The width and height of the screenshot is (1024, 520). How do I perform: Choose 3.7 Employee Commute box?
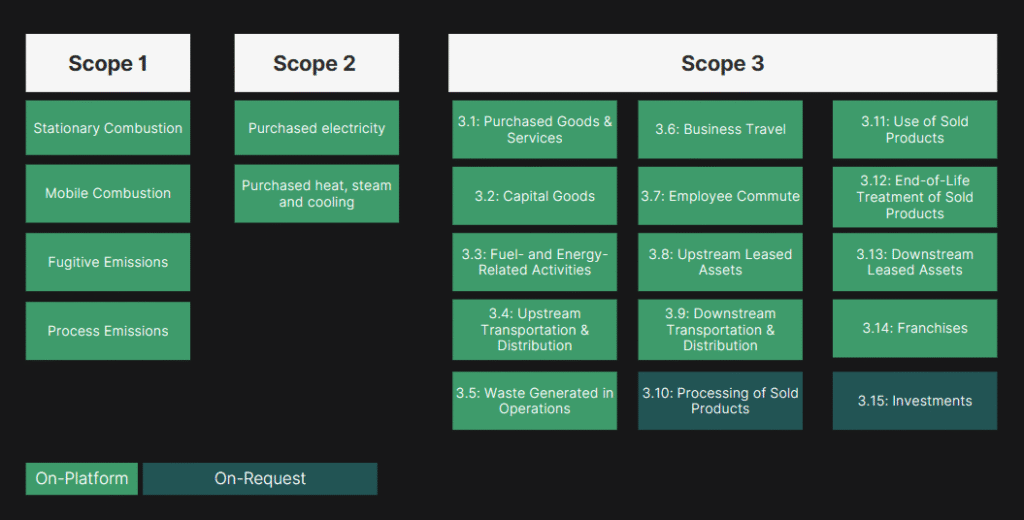click(720, 196)
